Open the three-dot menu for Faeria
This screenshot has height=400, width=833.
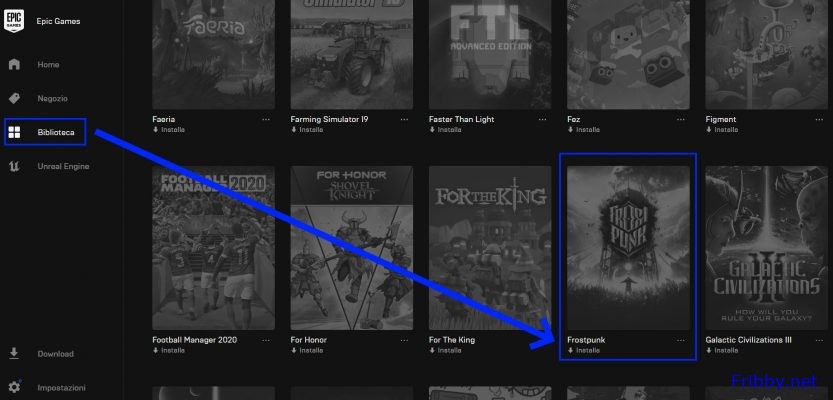pos(266,120)
